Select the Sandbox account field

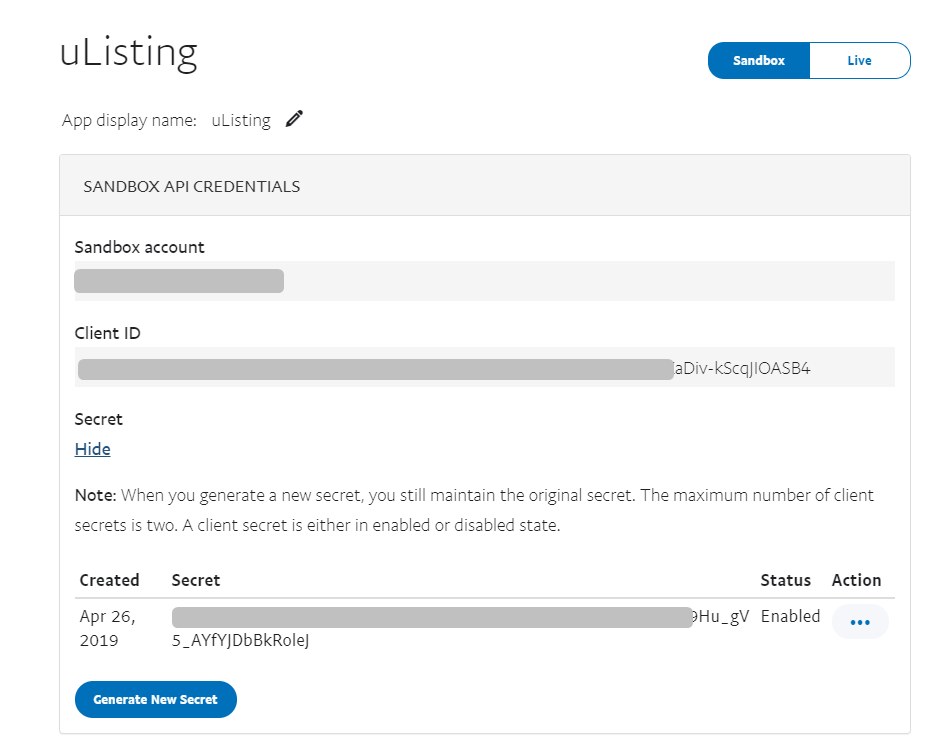coord(484,281)
